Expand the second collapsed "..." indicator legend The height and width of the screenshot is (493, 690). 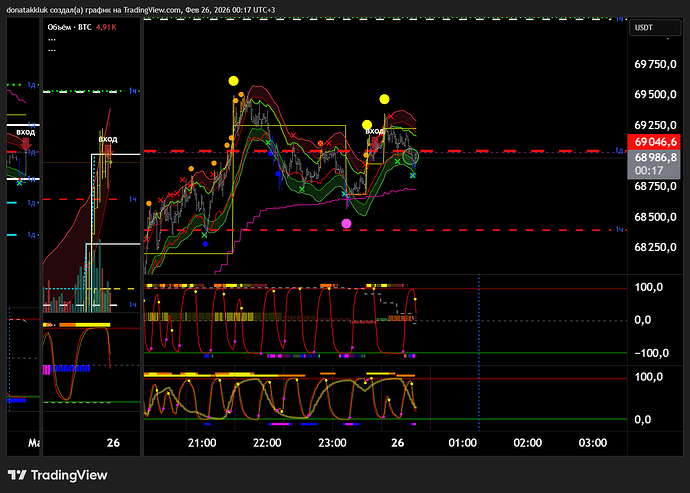click(x=51, y=50)
